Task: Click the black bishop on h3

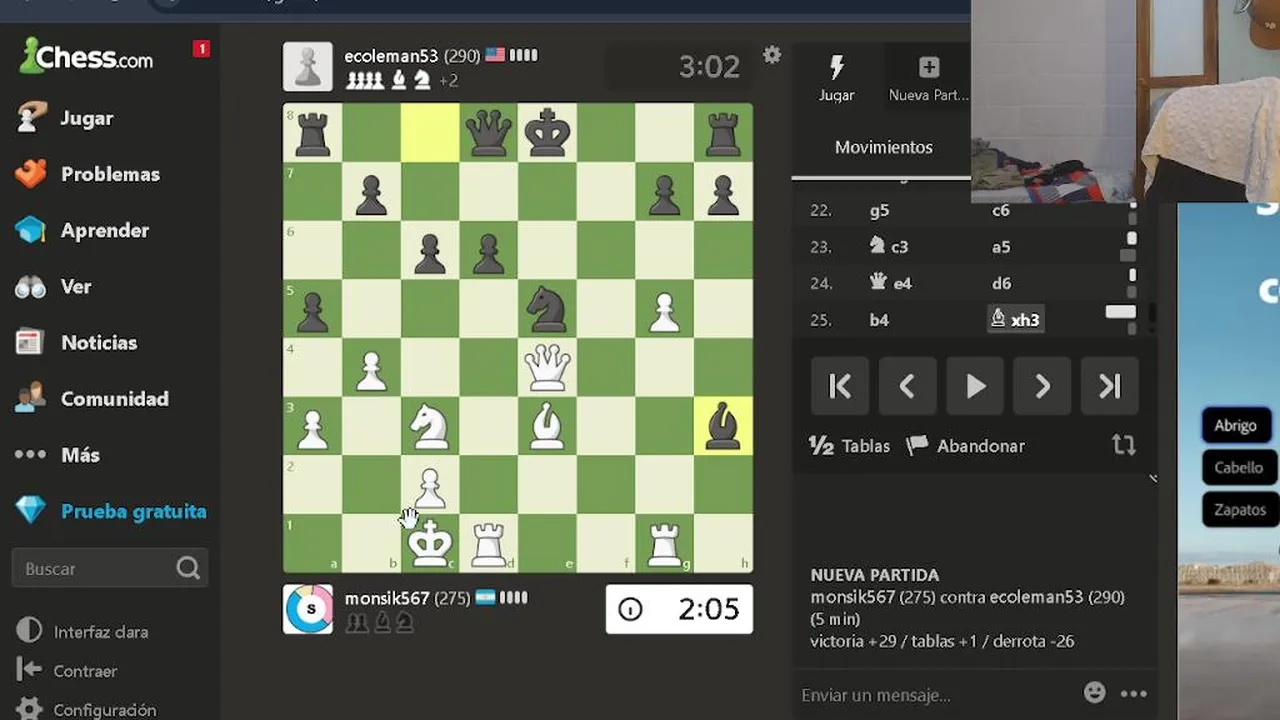Action: pyautogui.click(x=723, y=426)
